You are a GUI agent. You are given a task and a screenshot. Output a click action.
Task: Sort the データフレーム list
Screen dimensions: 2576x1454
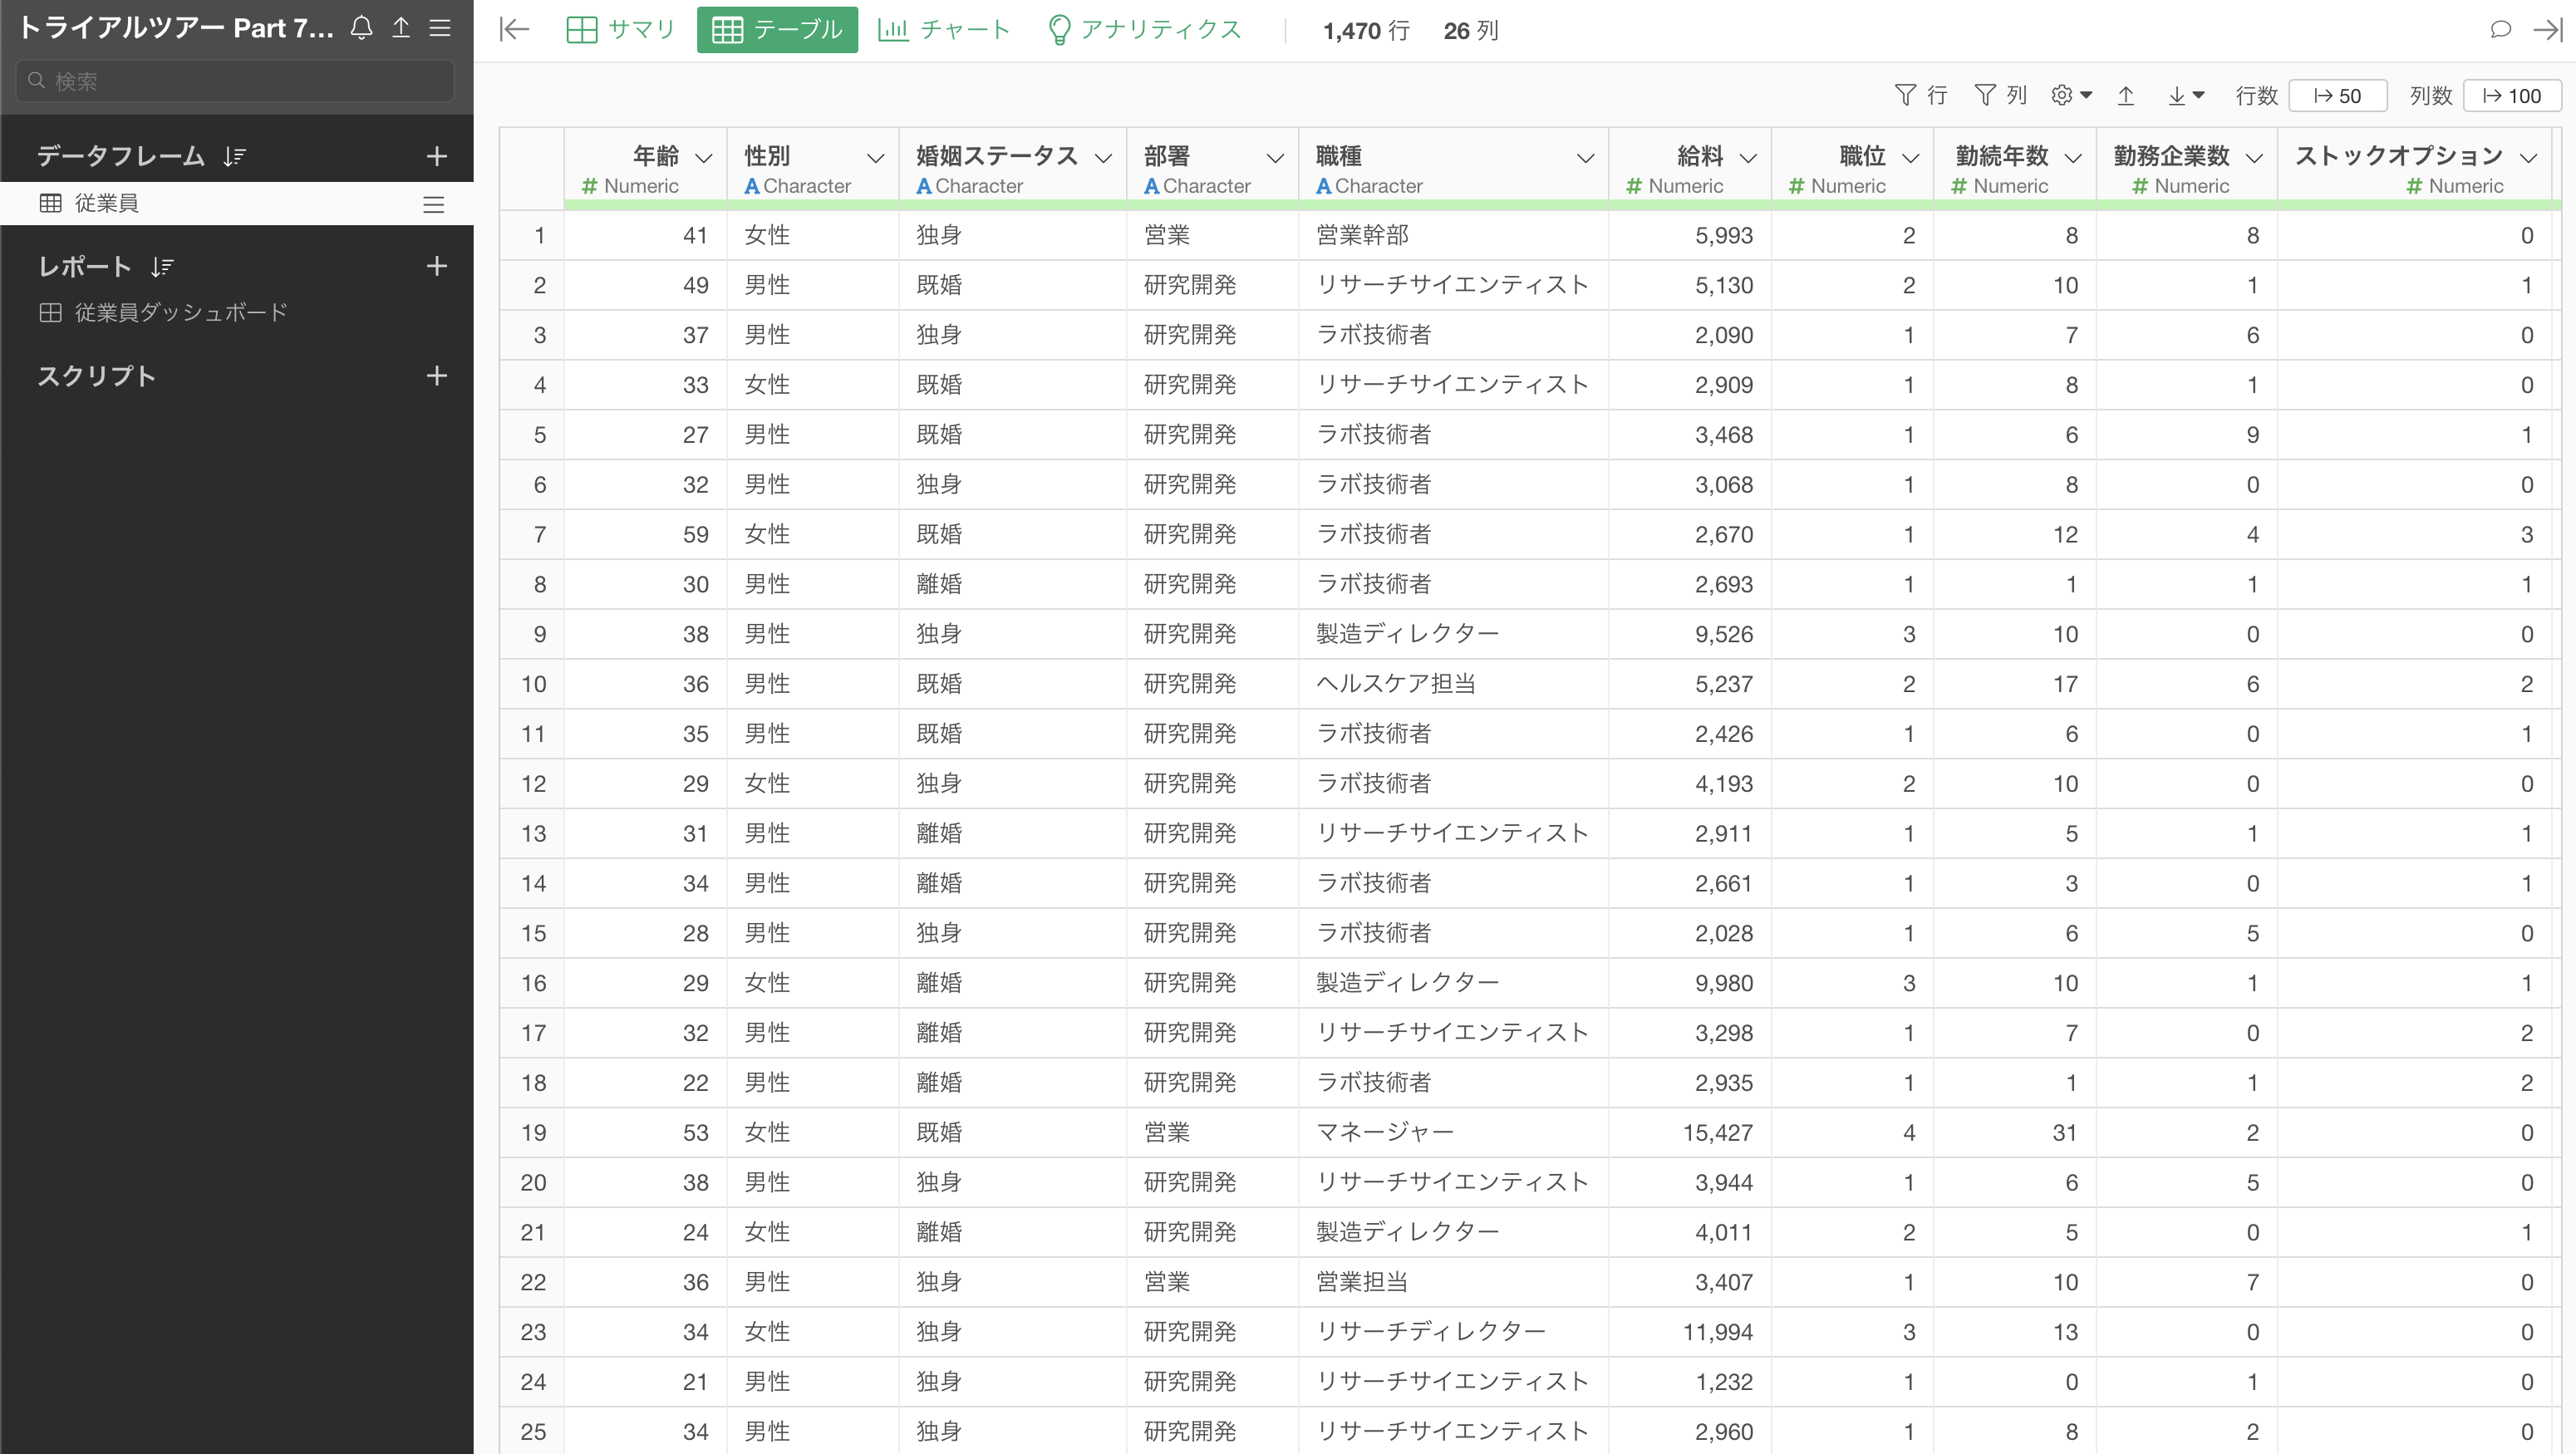tap(235, 156)
